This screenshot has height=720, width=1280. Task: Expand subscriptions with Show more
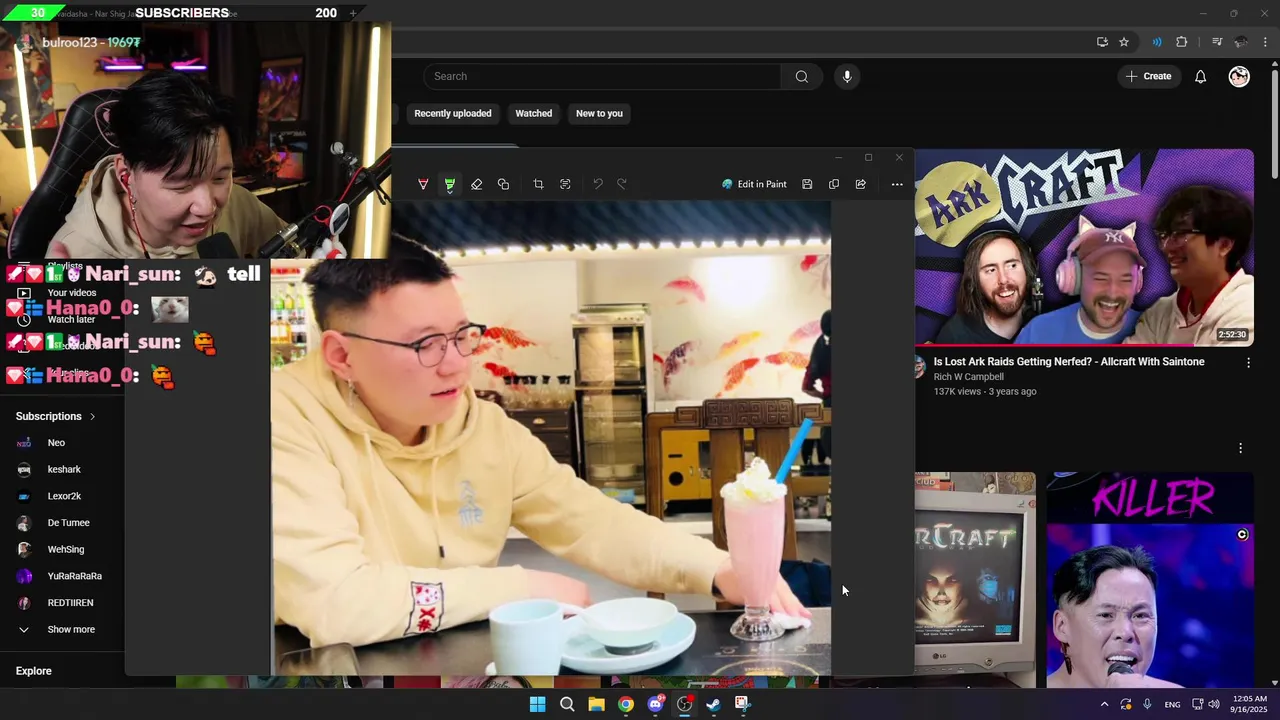pos(70,630)
